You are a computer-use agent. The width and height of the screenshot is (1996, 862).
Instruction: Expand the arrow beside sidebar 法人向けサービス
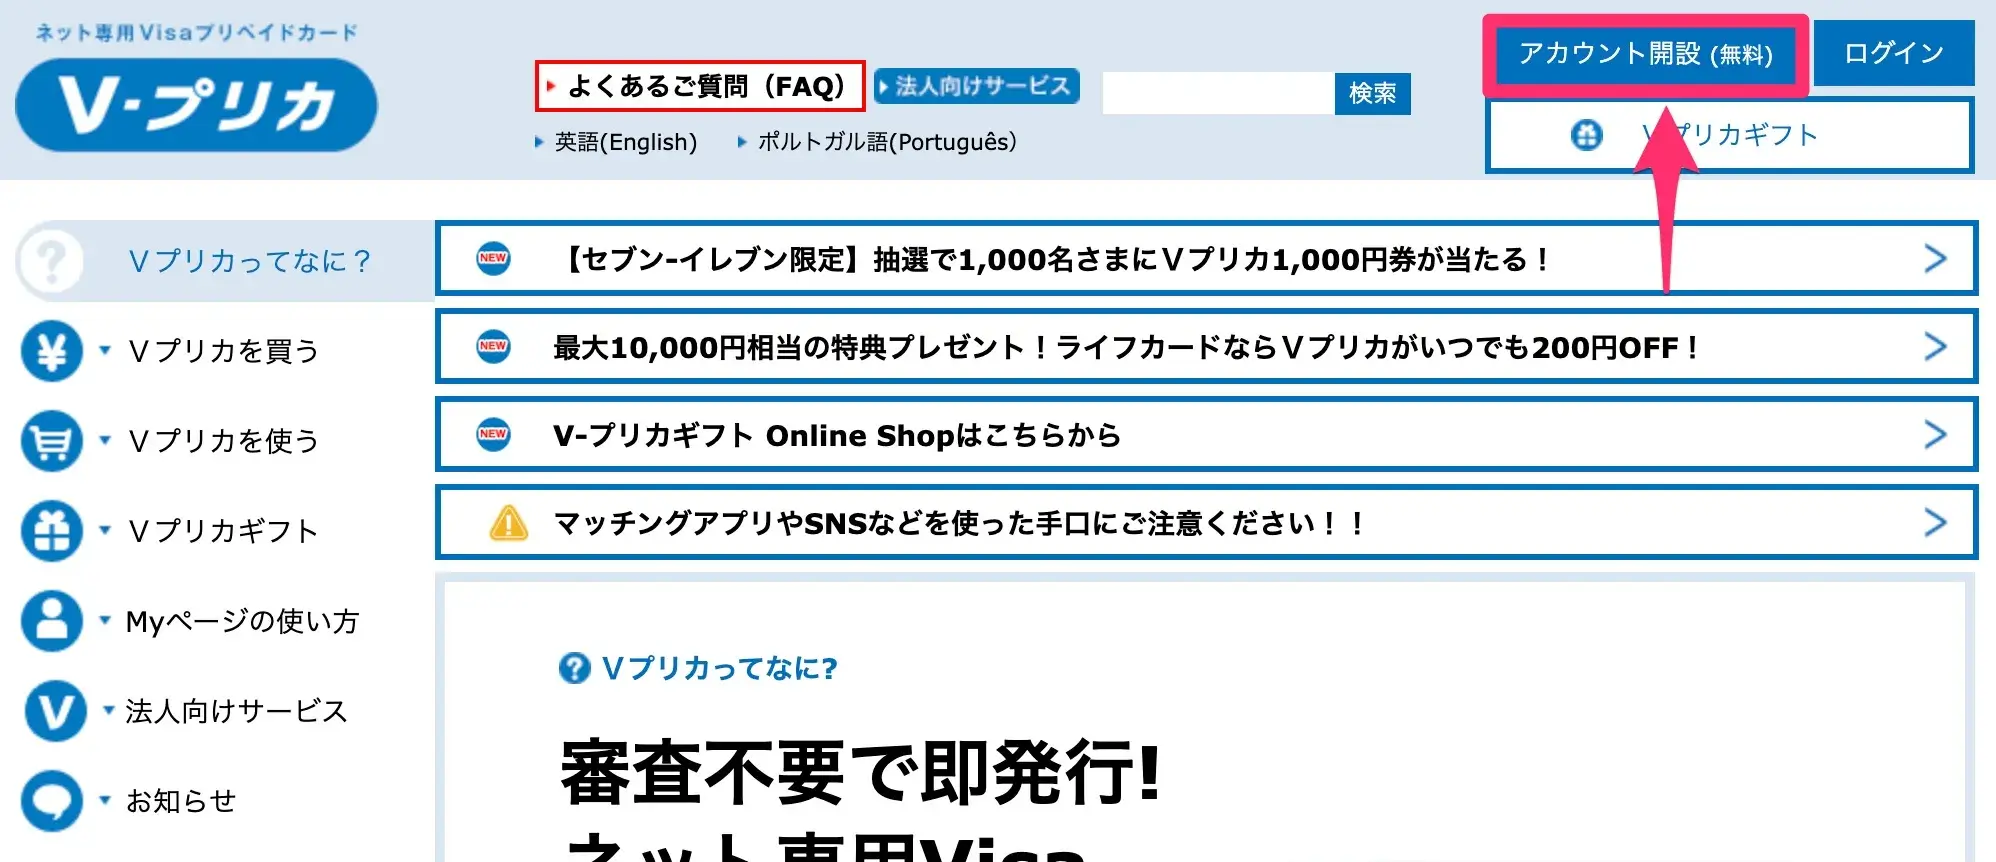108,710
